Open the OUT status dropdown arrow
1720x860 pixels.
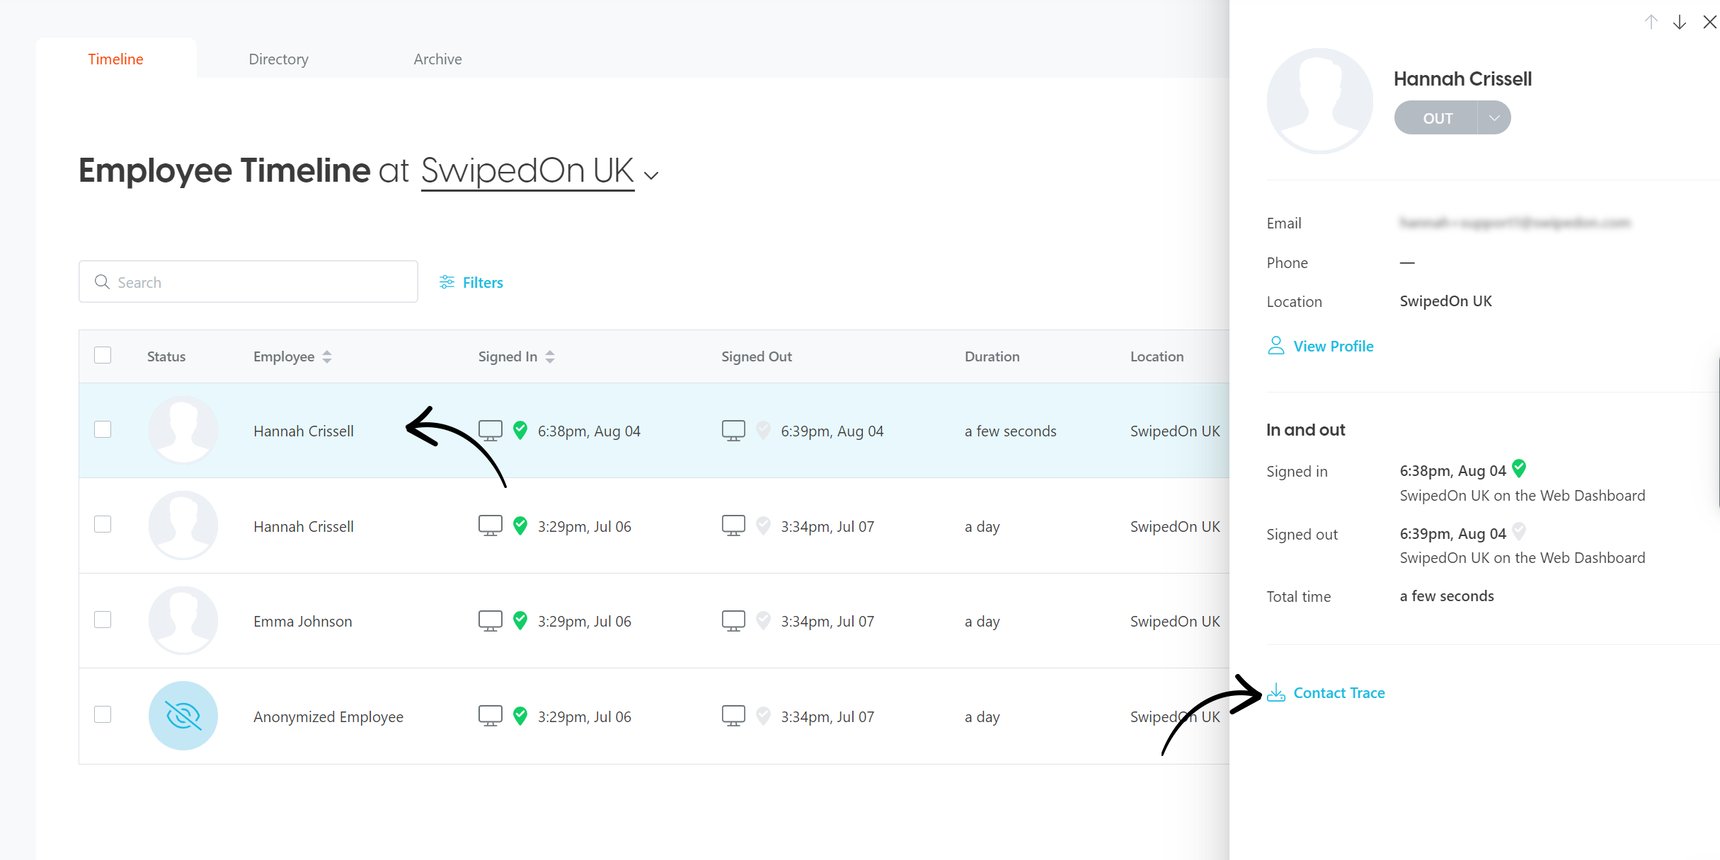[1494, 118]
